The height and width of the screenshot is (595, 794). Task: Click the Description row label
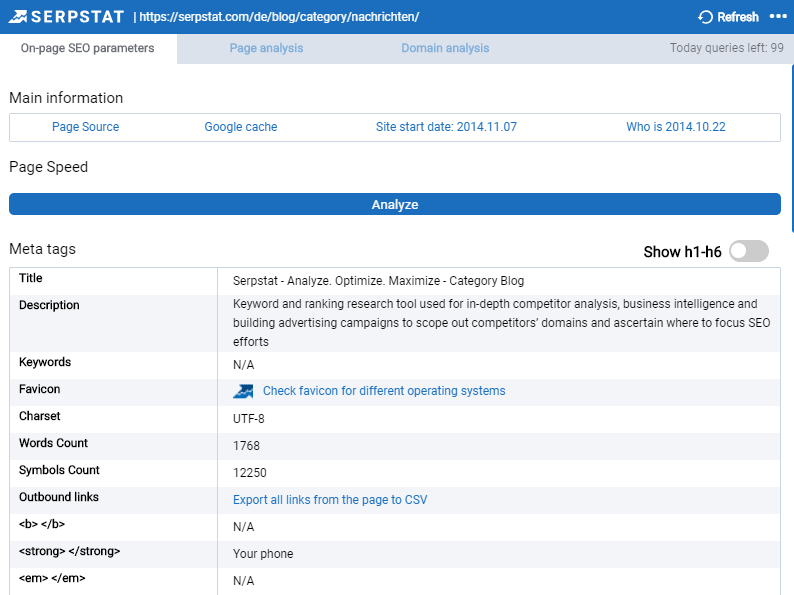pyautogui.click(x=49, y=305)
